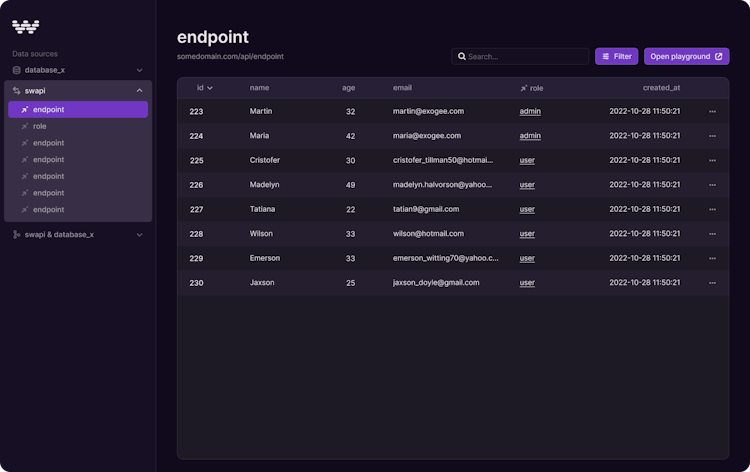Select the role item under swapi

[40, 126]
